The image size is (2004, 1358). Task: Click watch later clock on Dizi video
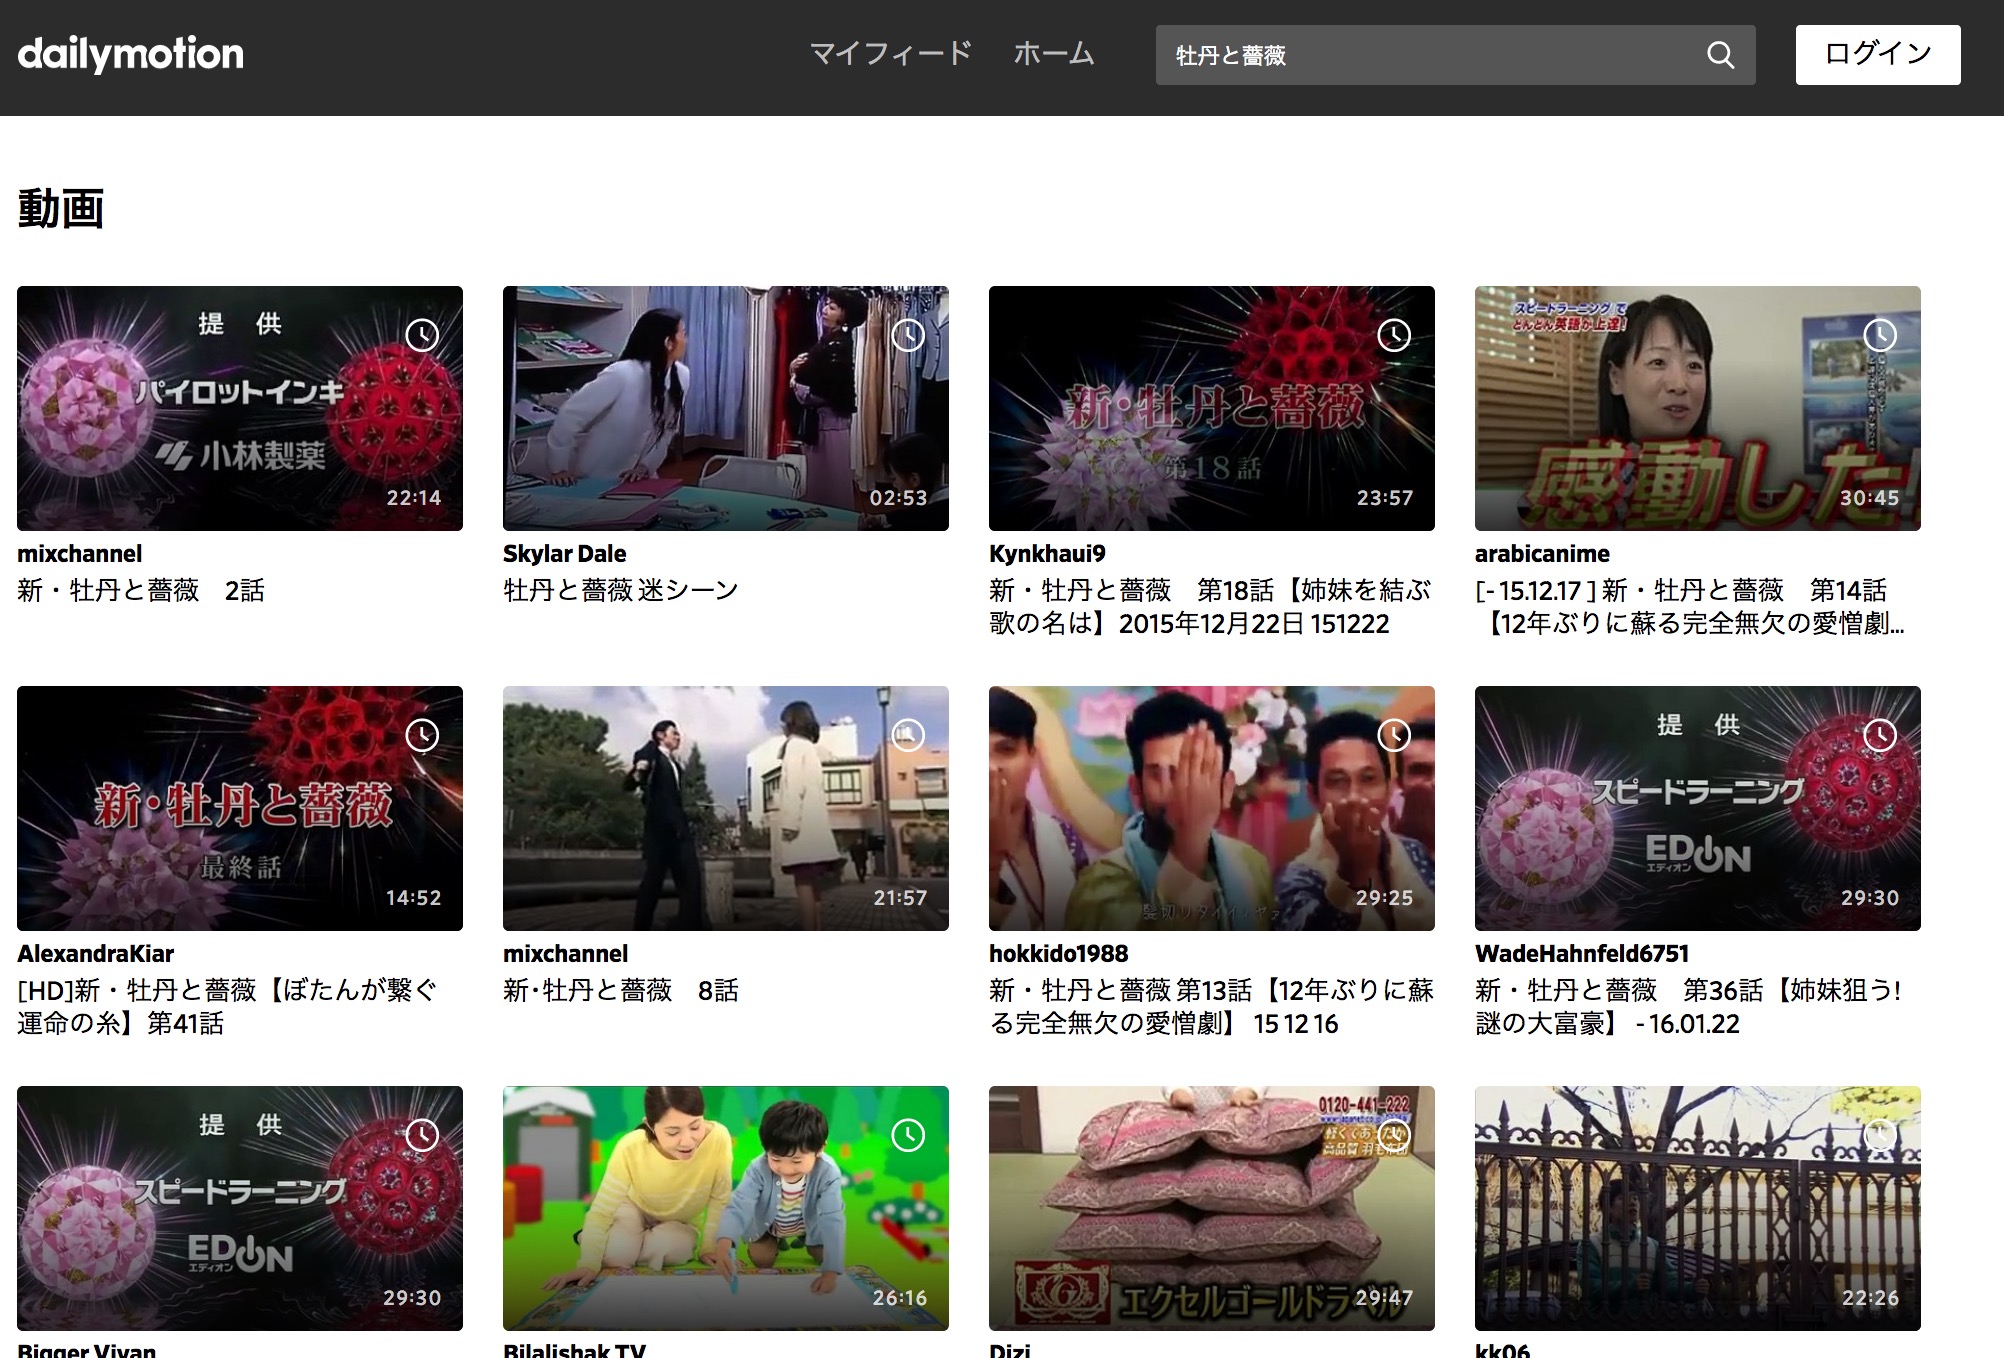[x=1394, y=1135]
